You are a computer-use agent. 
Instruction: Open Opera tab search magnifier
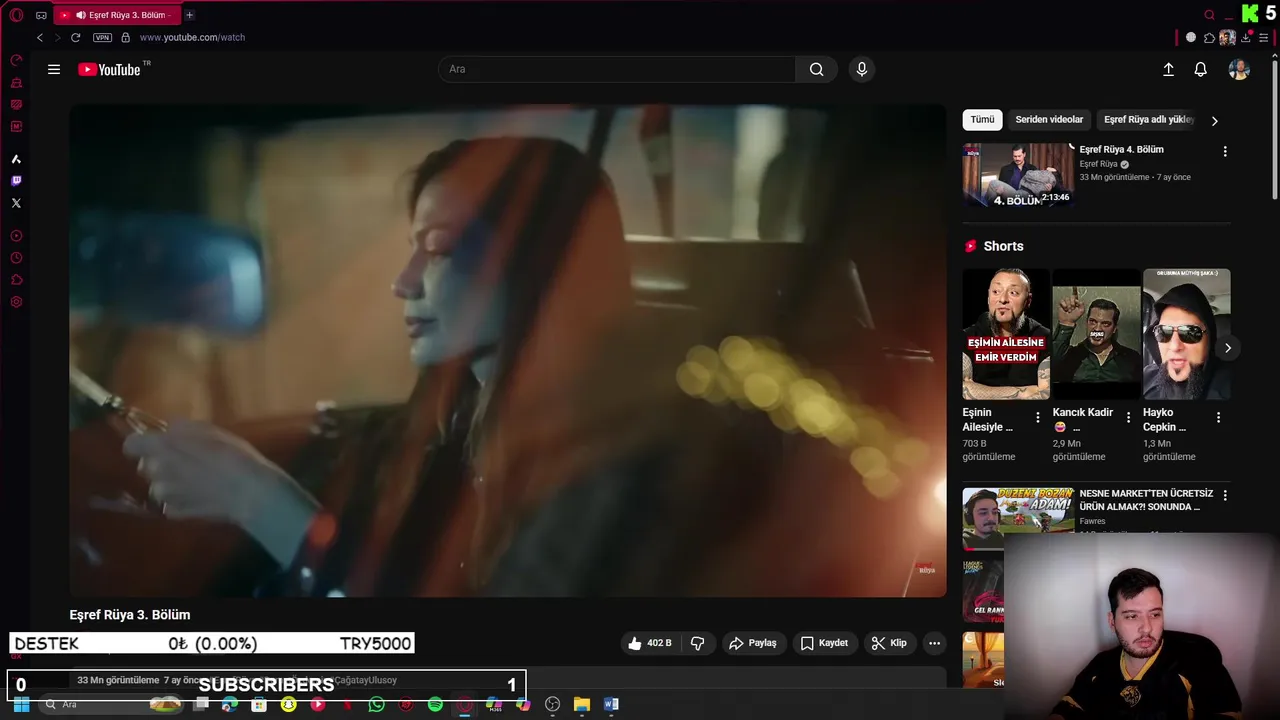(x=1210, y=14)
